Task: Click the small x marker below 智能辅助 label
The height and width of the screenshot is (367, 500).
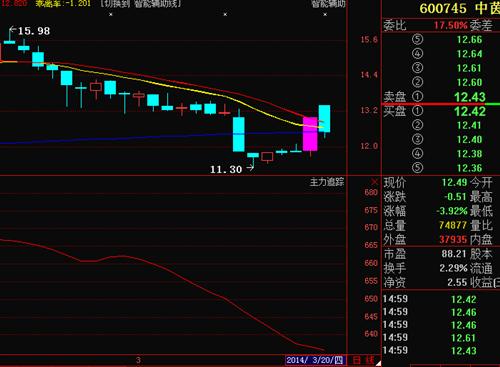Action: [x=325, y=14]
